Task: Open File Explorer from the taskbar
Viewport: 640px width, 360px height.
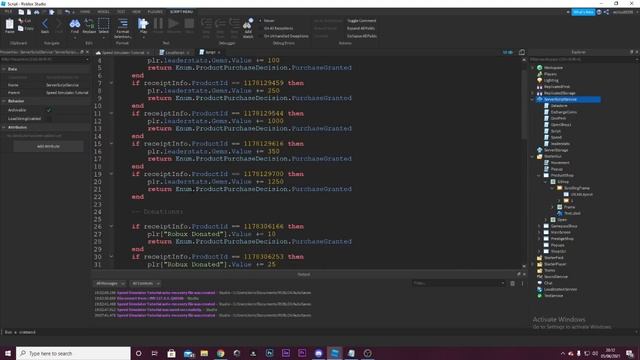Action: 204,353
